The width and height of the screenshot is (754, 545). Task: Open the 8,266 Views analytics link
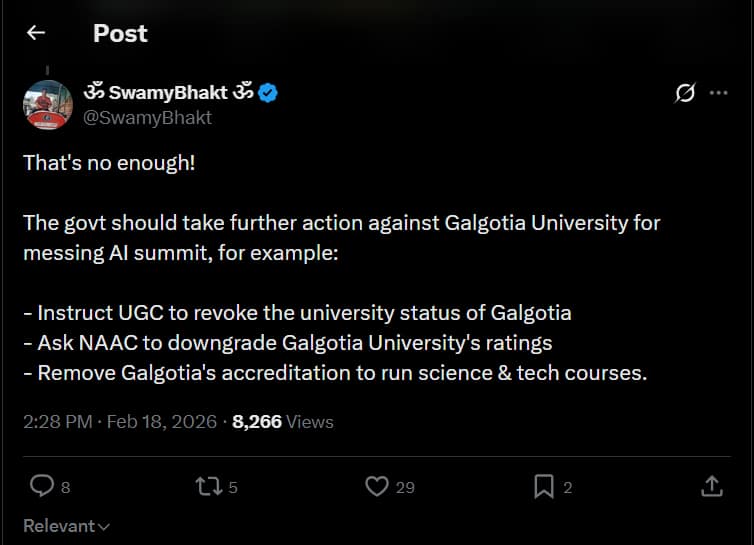283,422
